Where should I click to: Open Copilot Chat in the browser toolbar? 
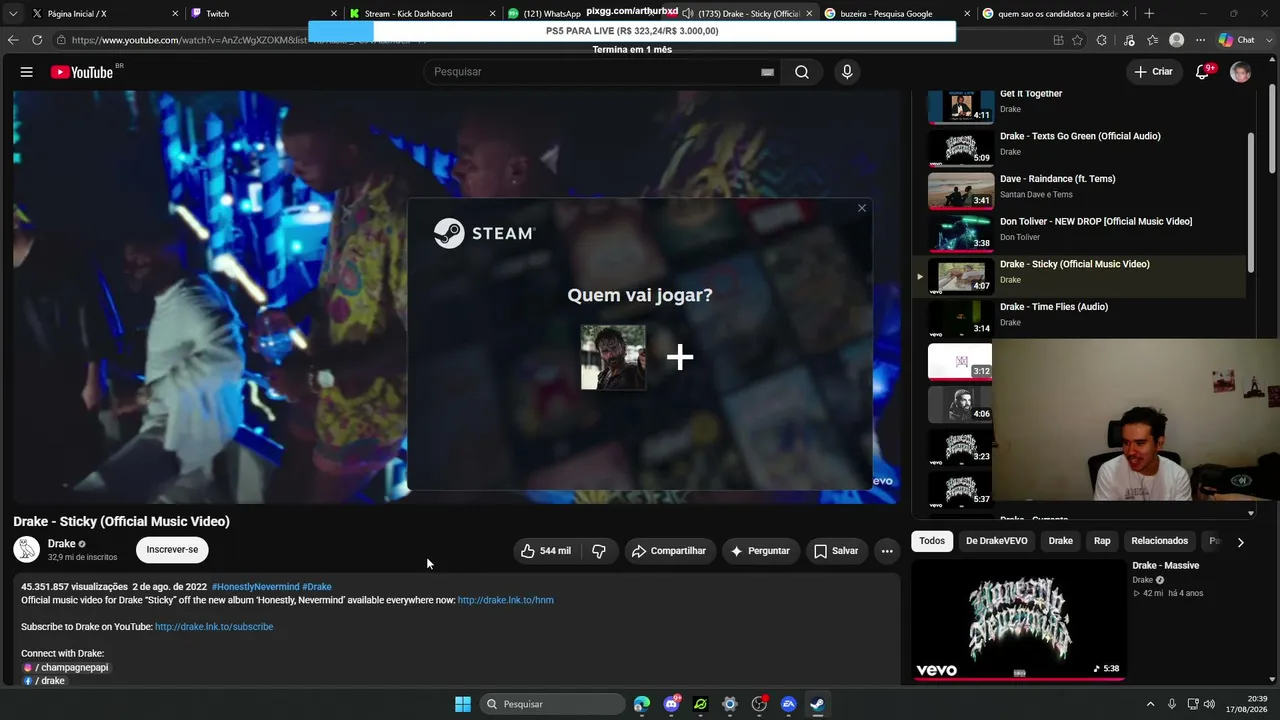point(1236,40)
